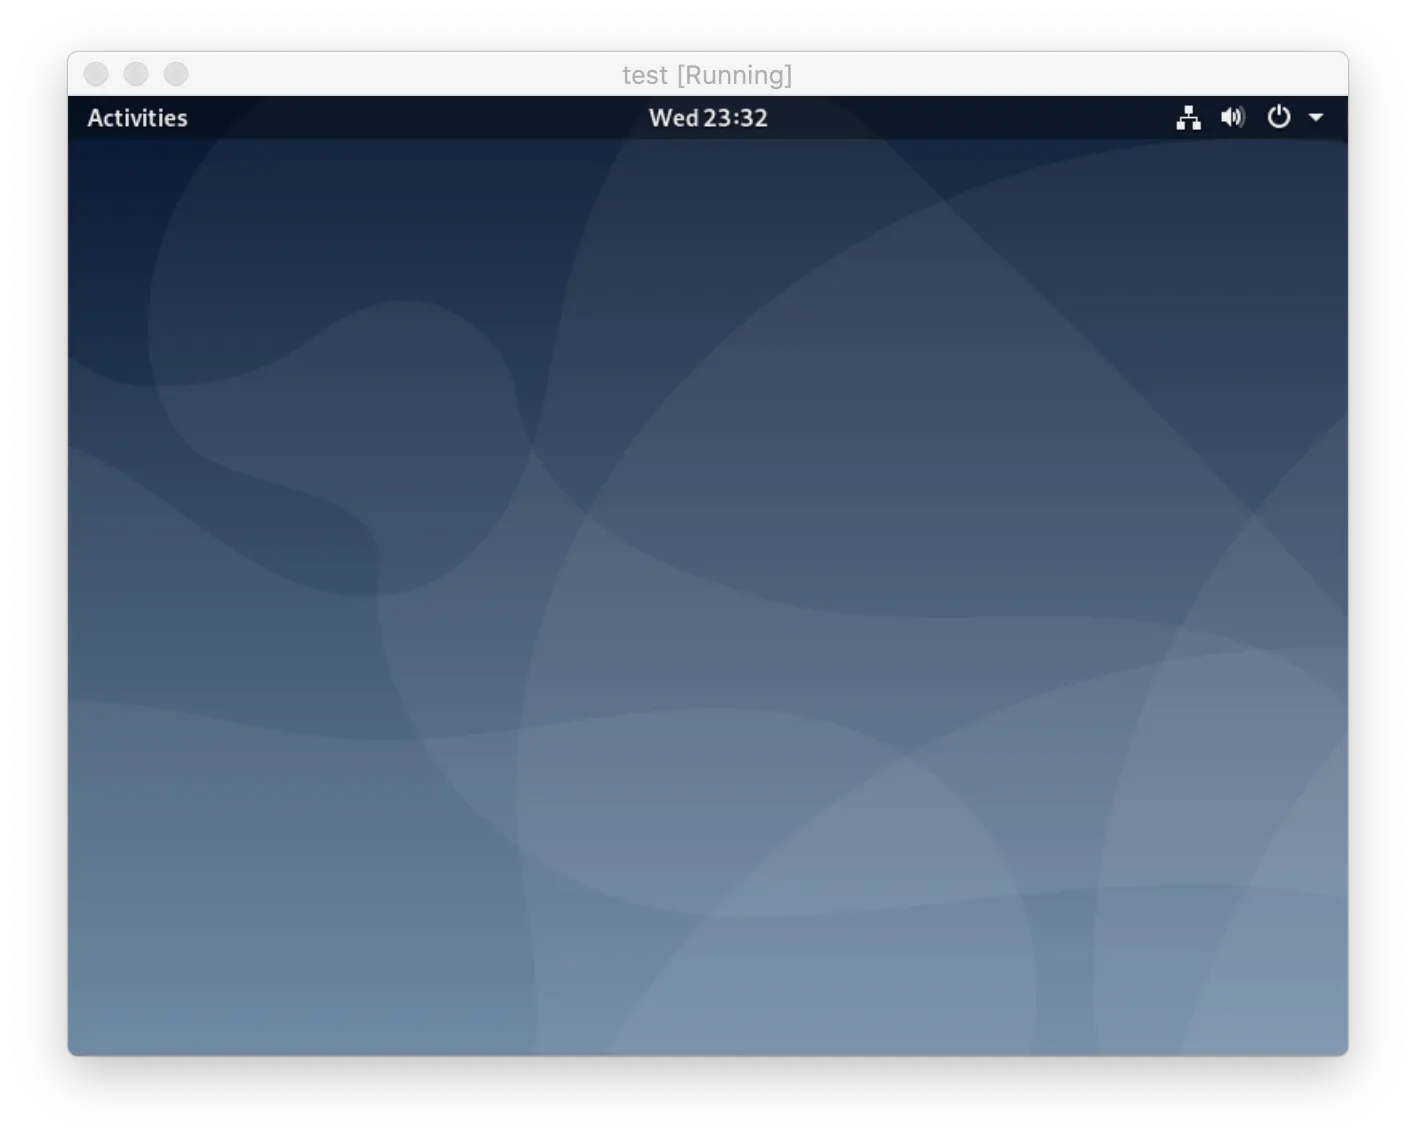Open the clock showing Wed 23:32
The width and height of the screenshot is (1416, 1140).
[708, 118]
